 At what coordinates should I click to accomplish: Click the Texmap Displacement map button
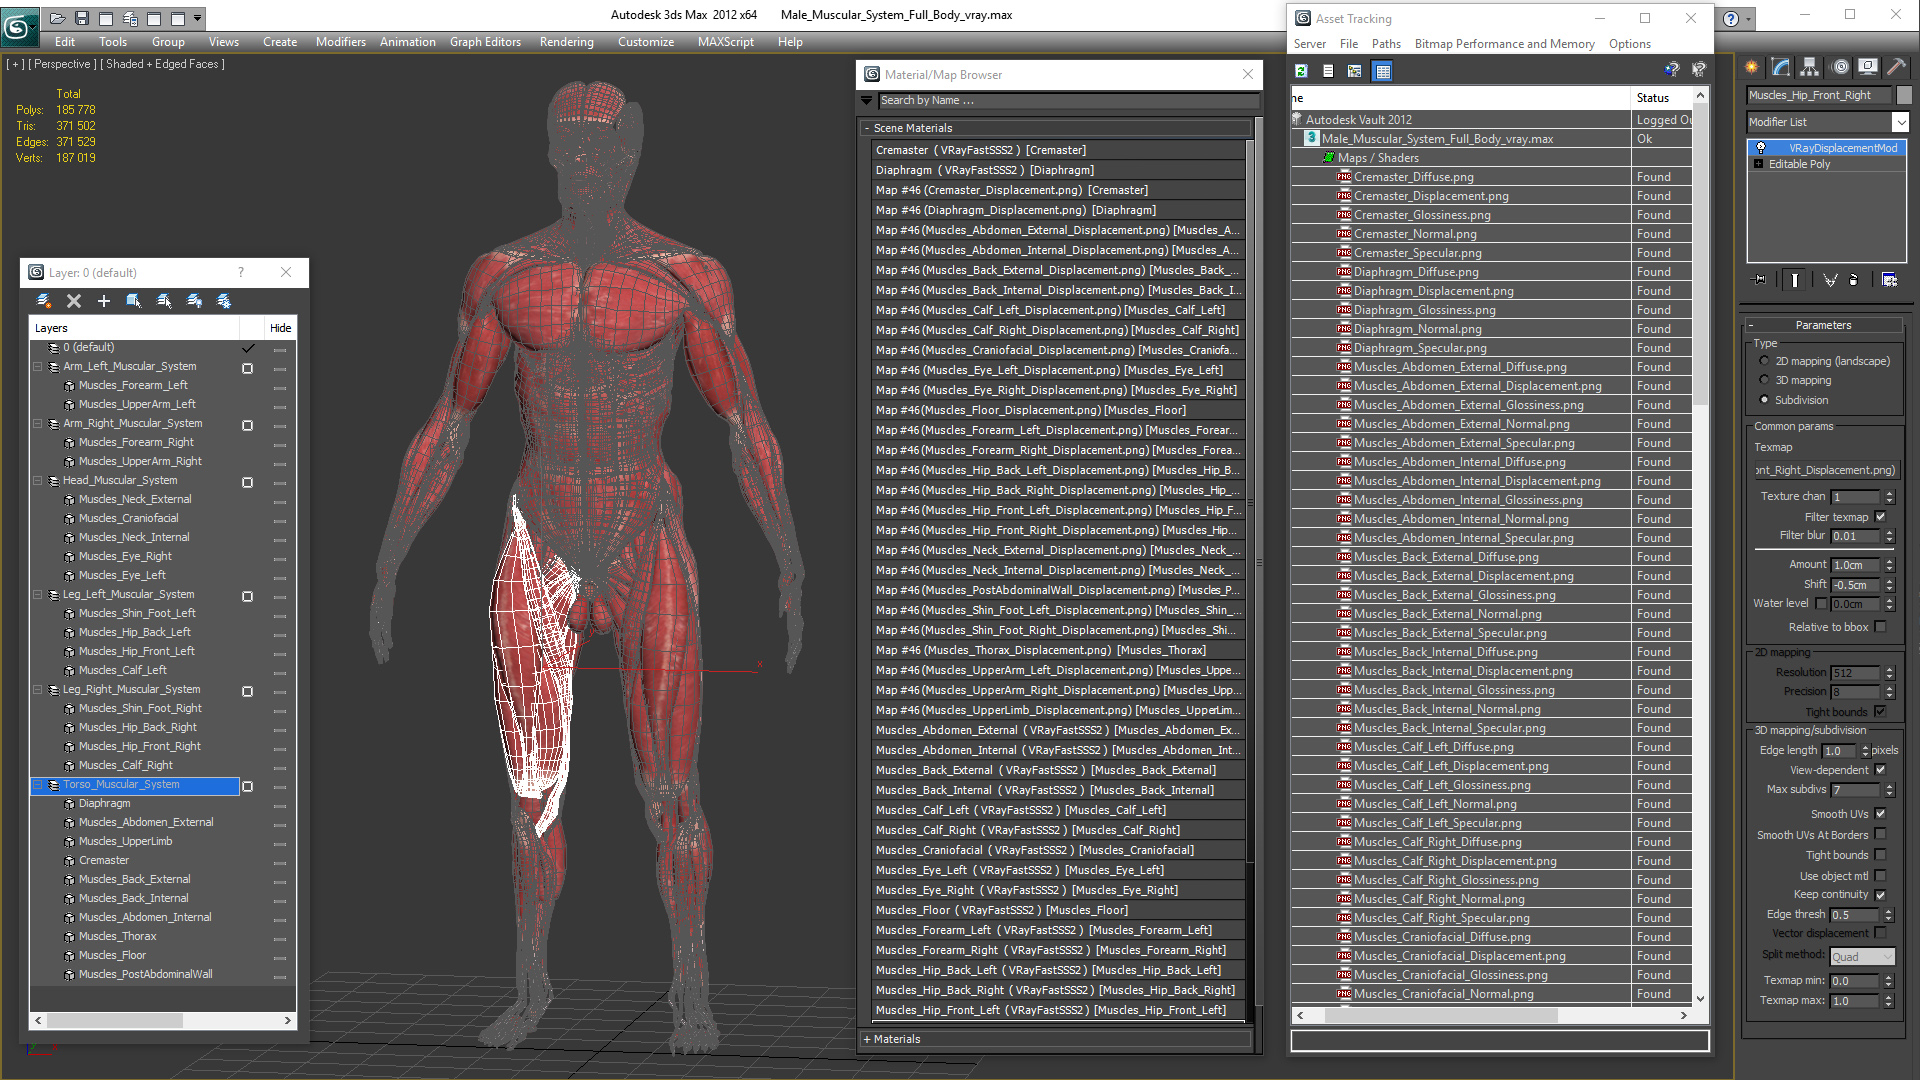click(1826, 470)
